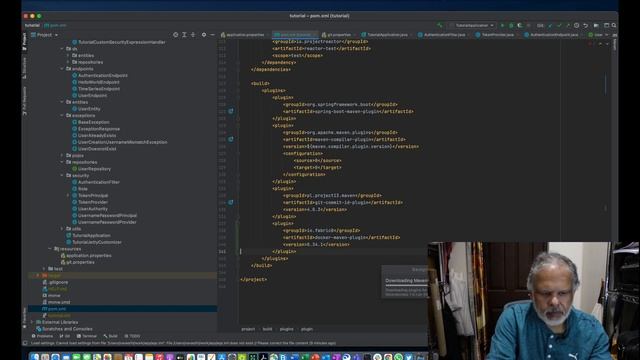This screenshot has height=360, width=640.
Task: Click Expand All in Project panel
Action: [184, 35]
